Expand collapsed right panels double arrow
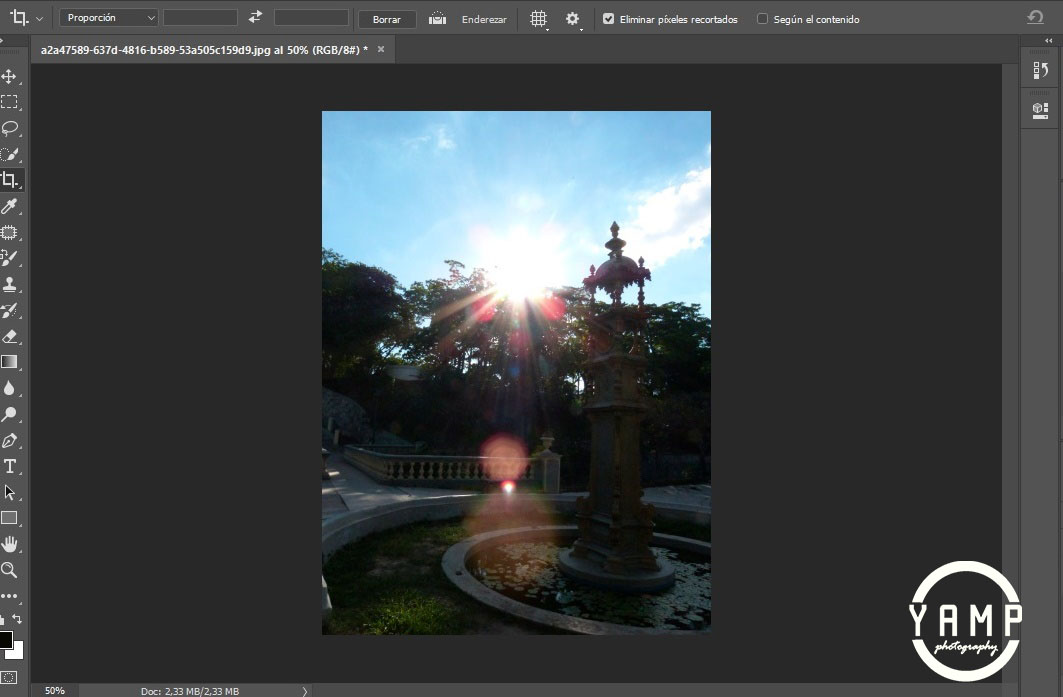 [x=1048, y=41]
